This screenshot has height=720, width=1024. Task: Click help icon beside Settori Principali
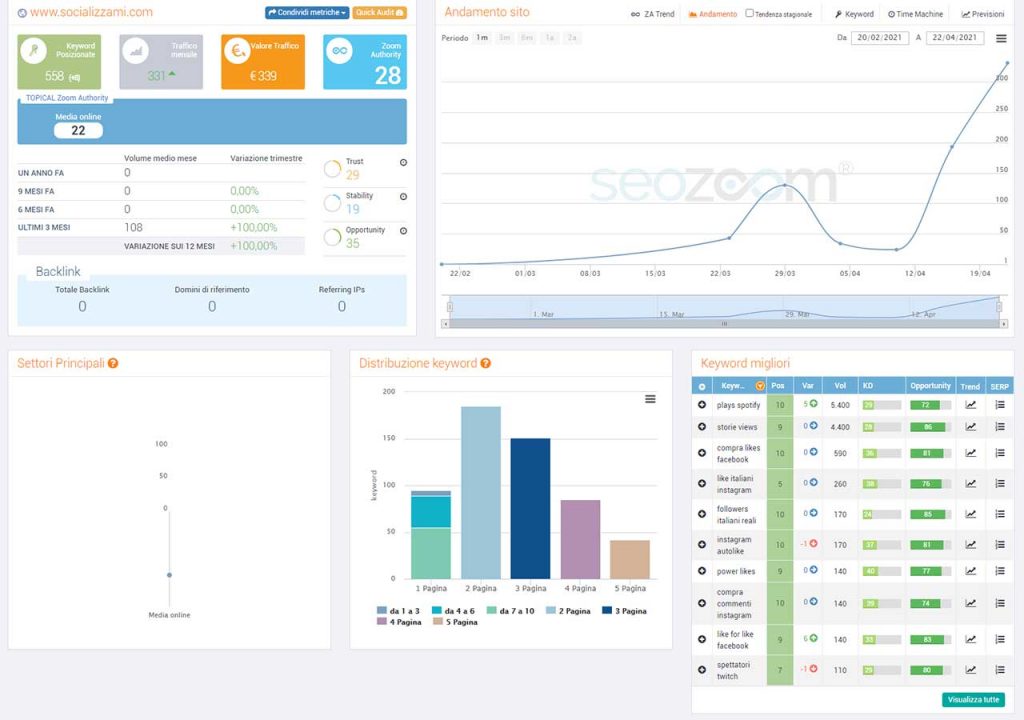[x=113, y=363]
